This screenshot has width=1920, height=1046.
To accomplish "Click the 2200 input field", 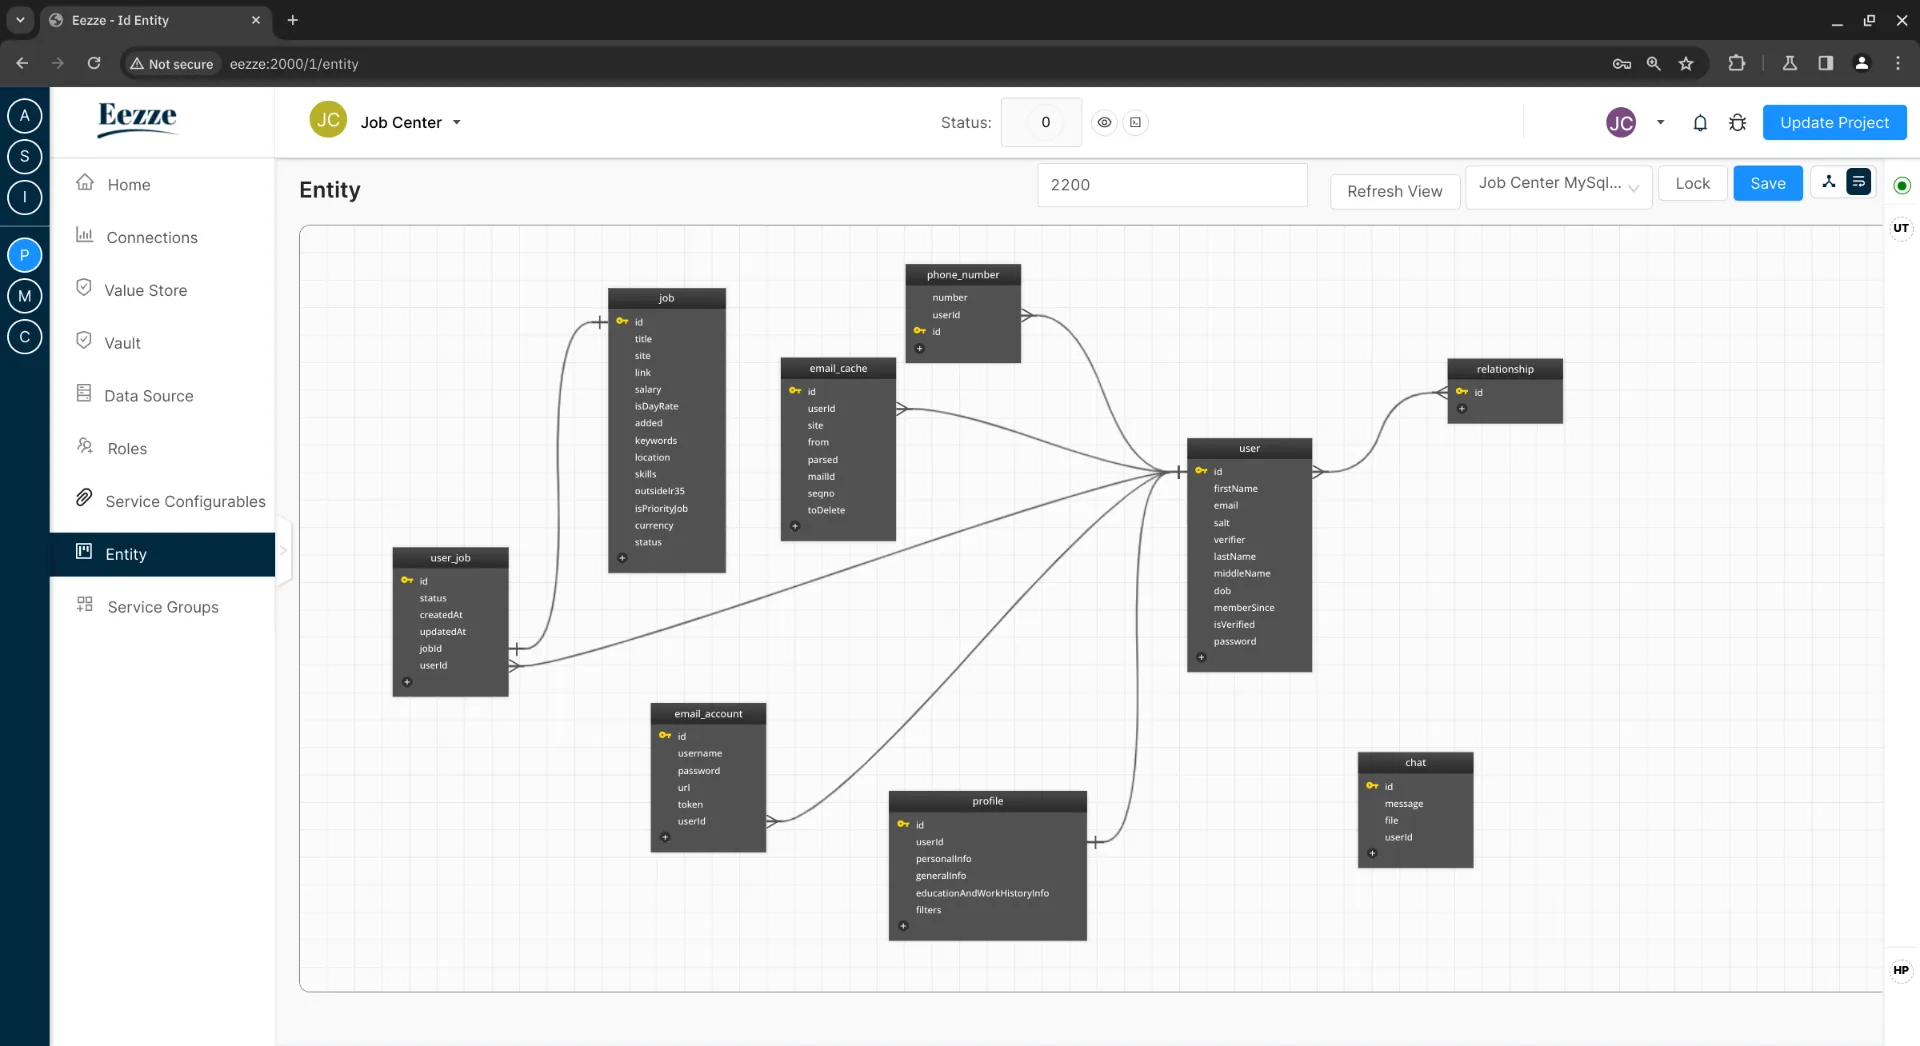I will 1171,185.
